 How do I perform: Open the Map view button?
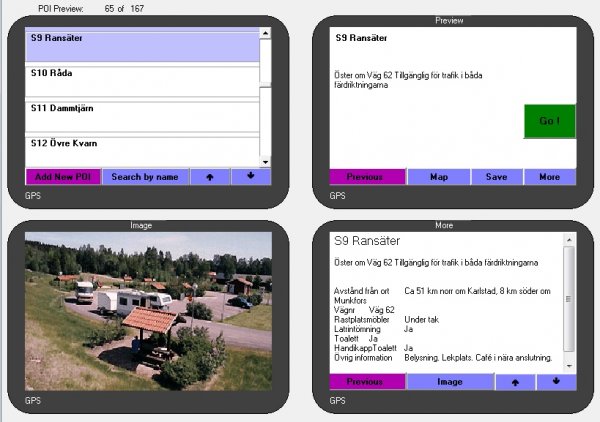(438, 177)
